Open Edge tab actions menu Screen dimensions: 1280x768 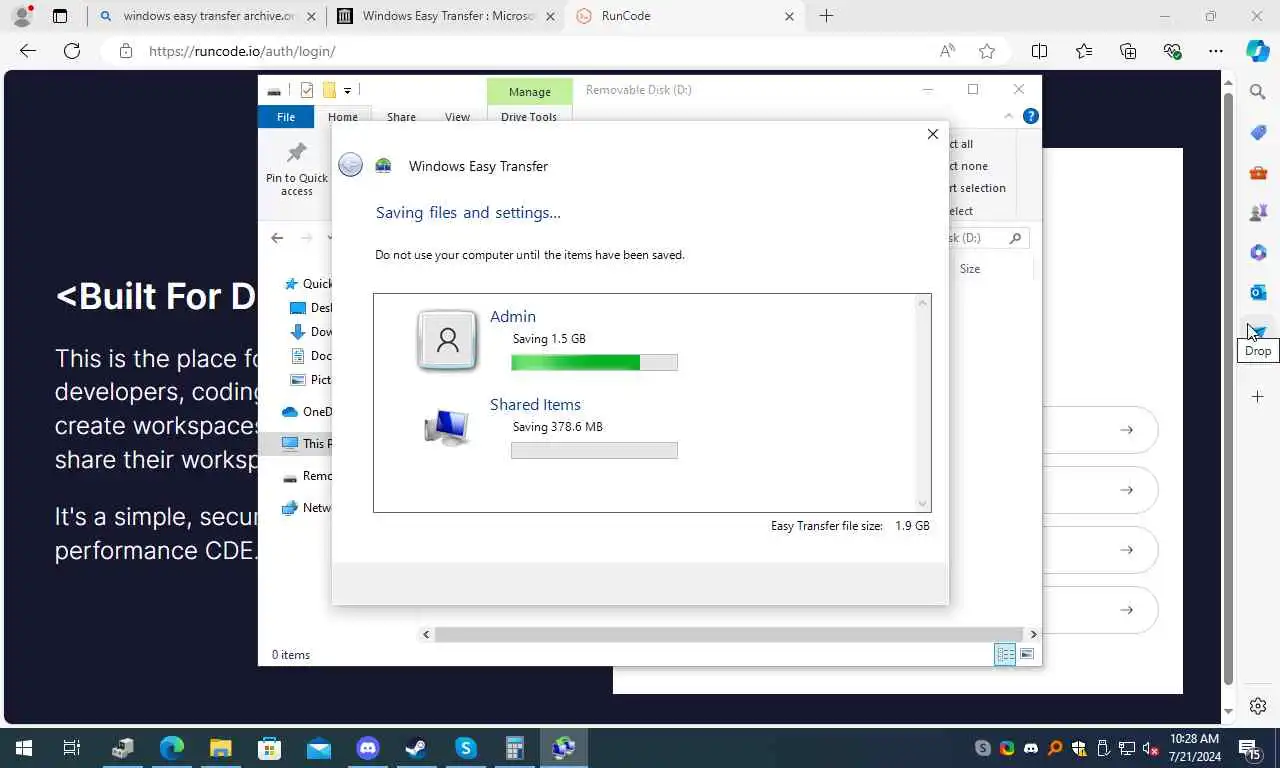[x=60, y=16]
